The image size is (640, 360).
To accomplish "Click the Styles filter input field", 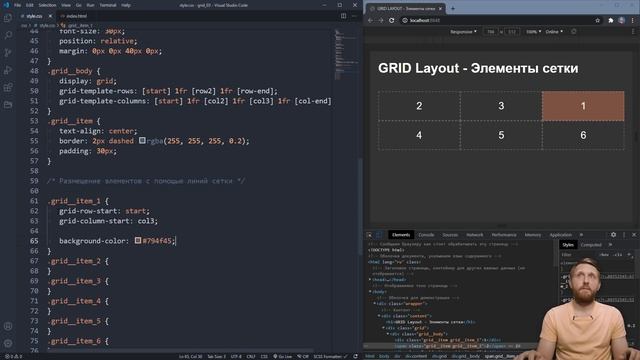I will pos(578,254).
